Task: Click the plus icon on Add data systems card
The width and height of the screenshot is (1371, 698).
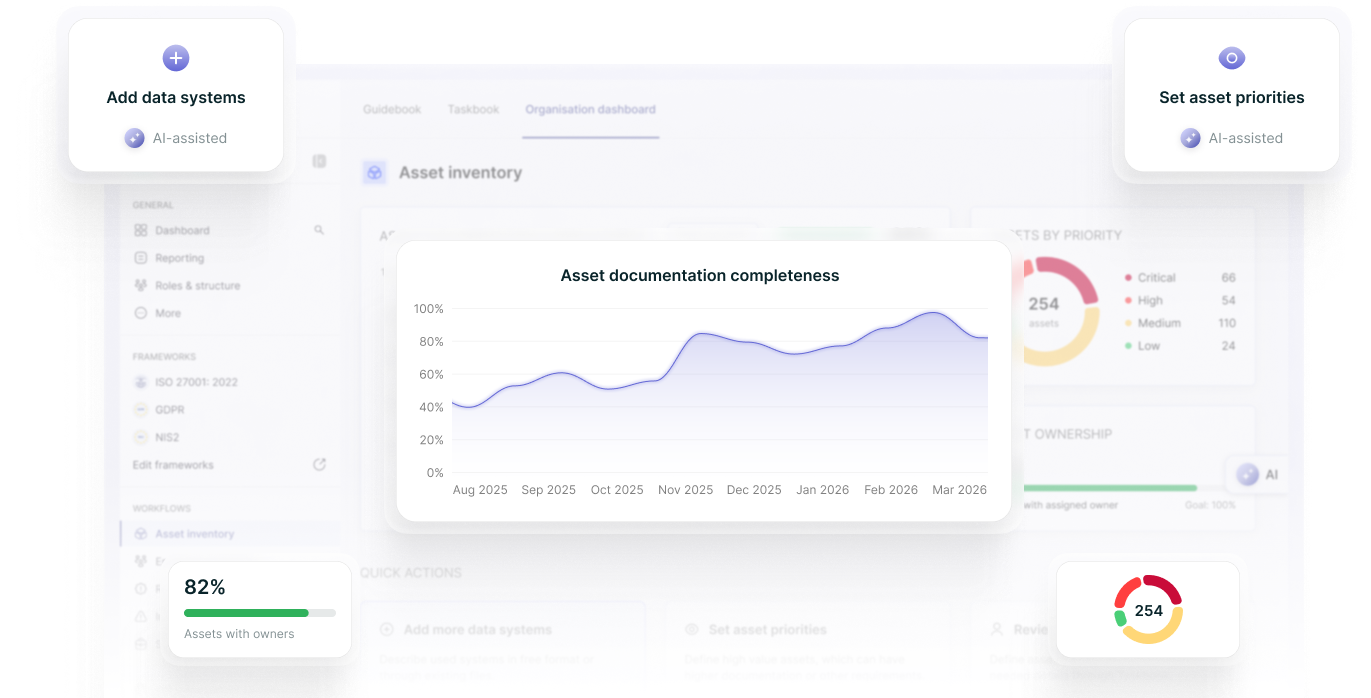Action: [176, 58]
